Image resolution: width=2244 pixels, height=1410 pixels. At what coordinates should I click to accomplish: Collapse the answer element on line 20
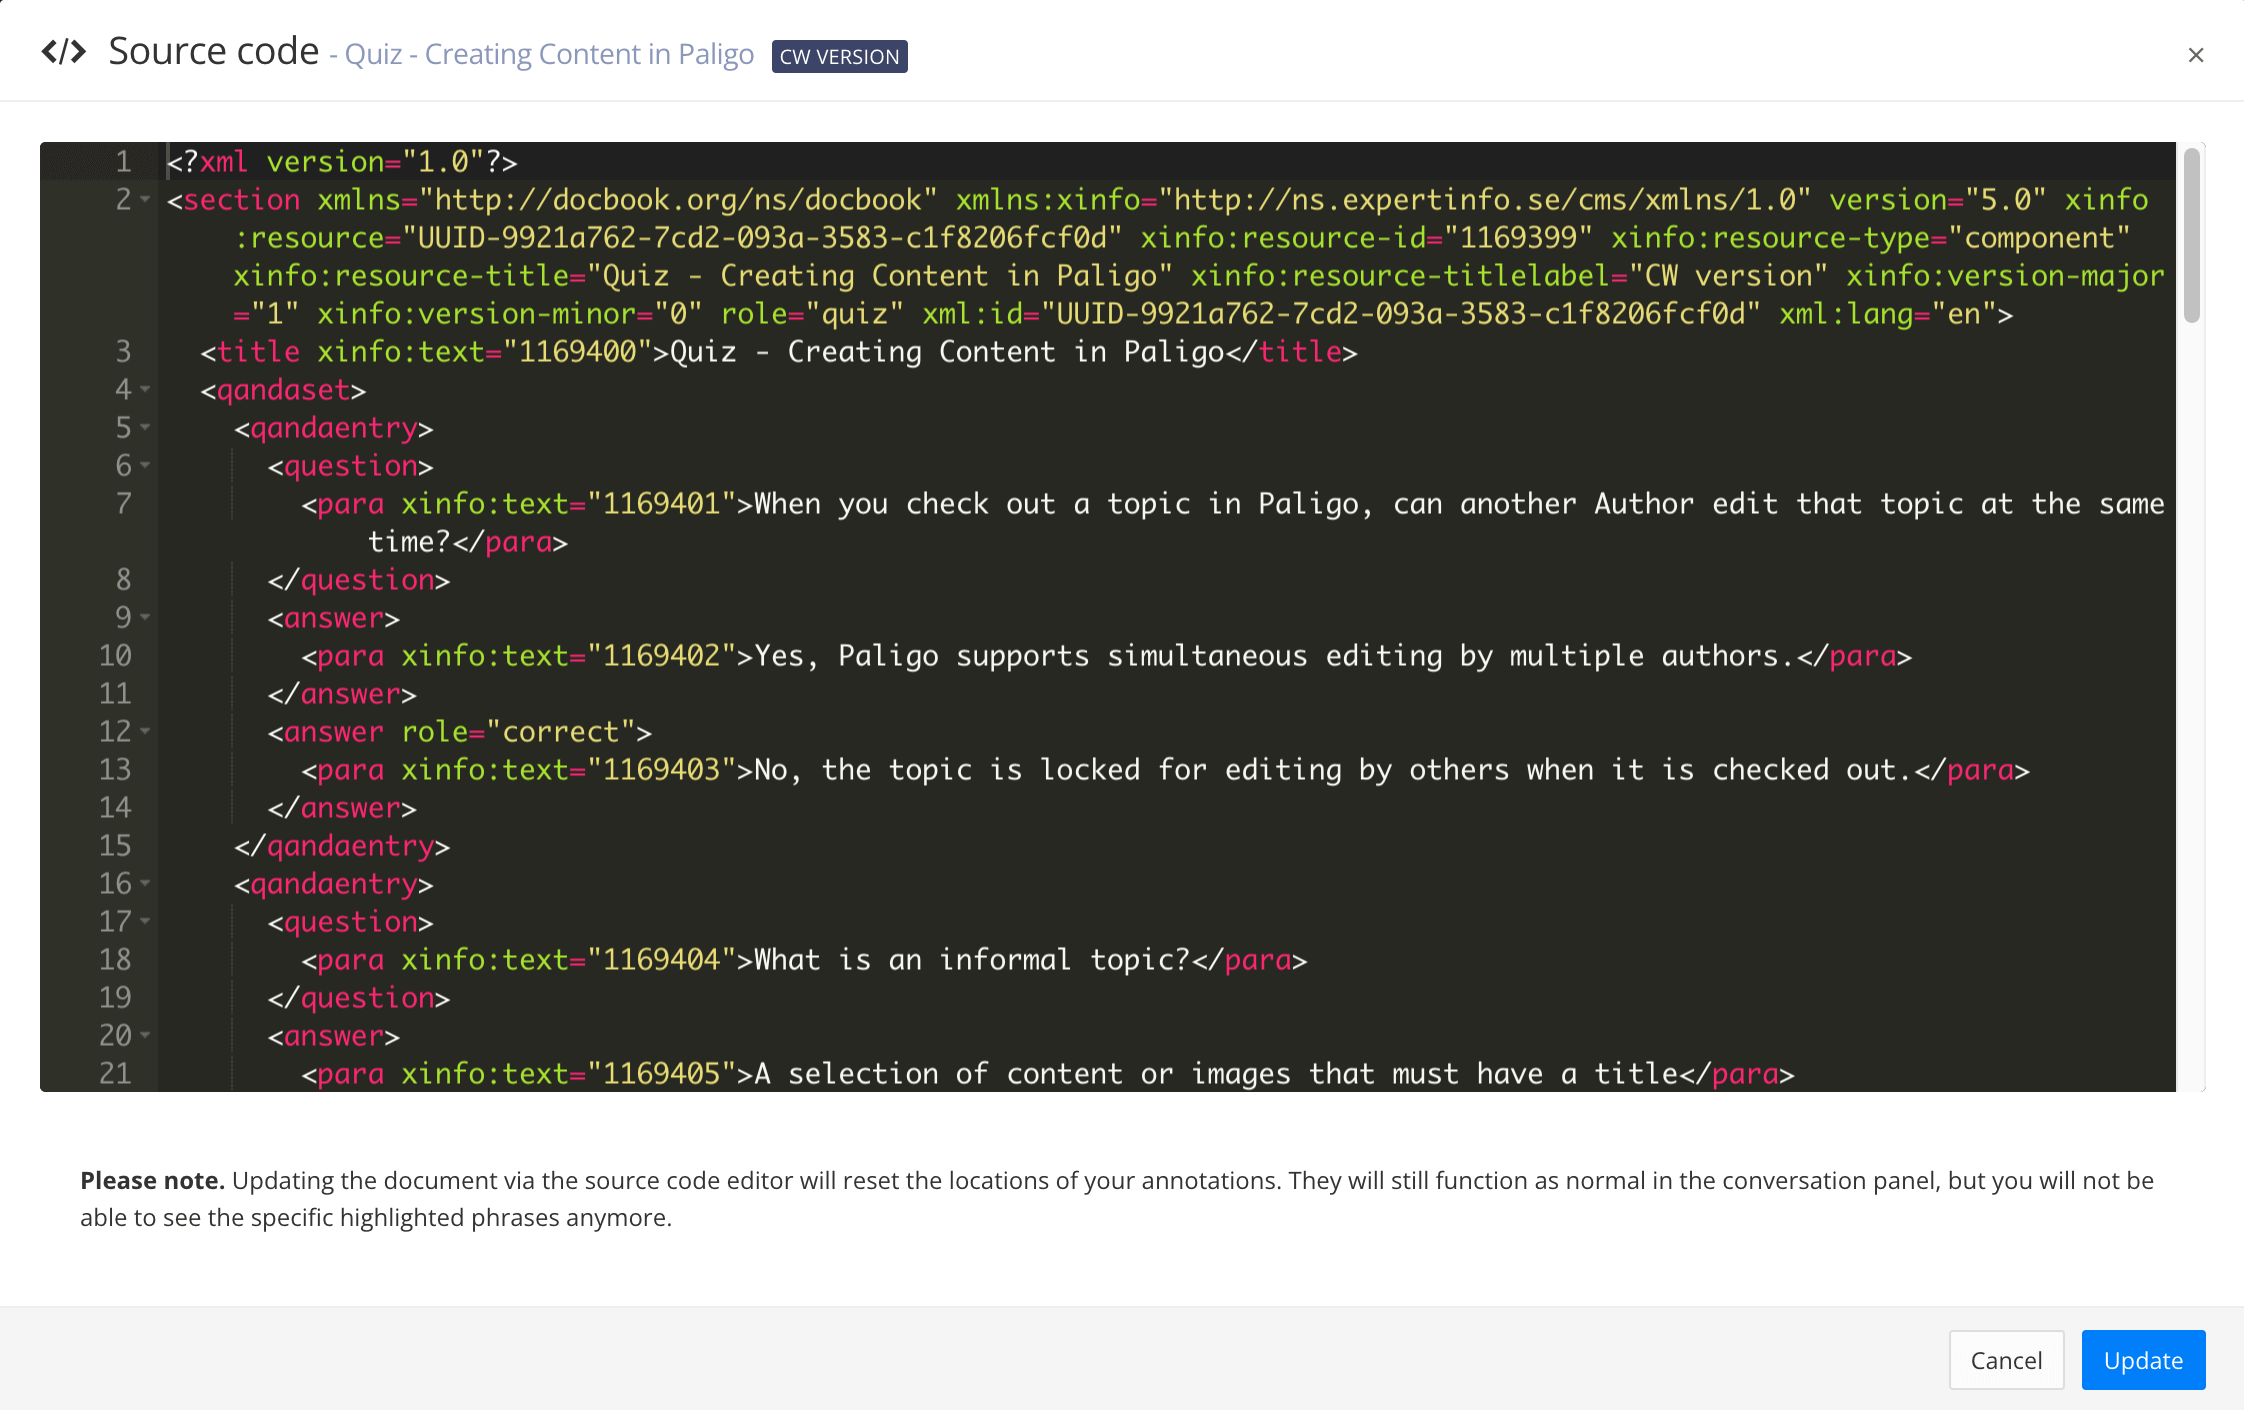[145, 1036]
